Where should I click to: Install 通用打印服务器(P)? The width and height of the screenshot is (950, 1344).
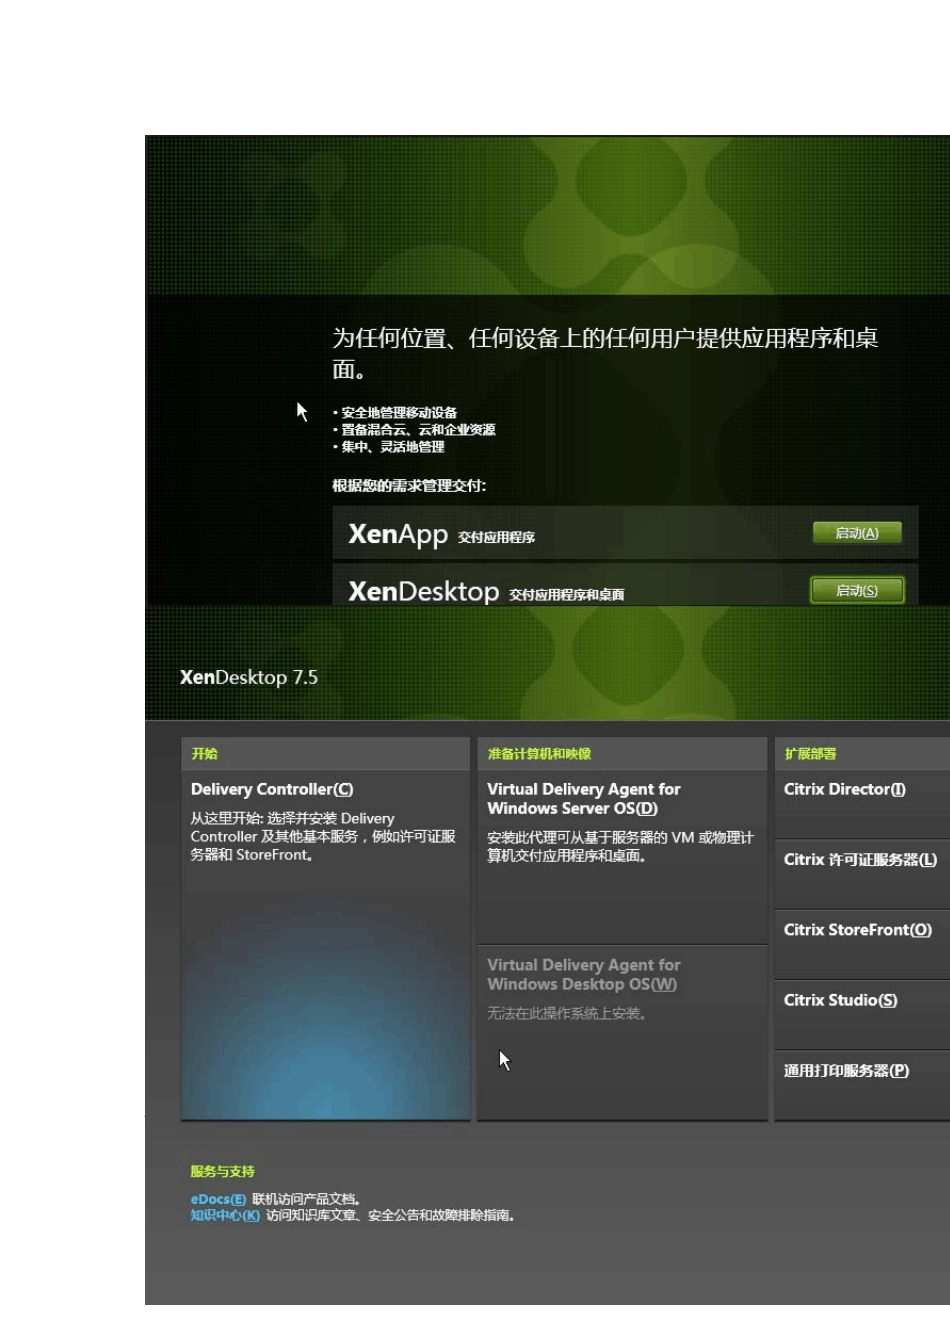click(862, 1085)
